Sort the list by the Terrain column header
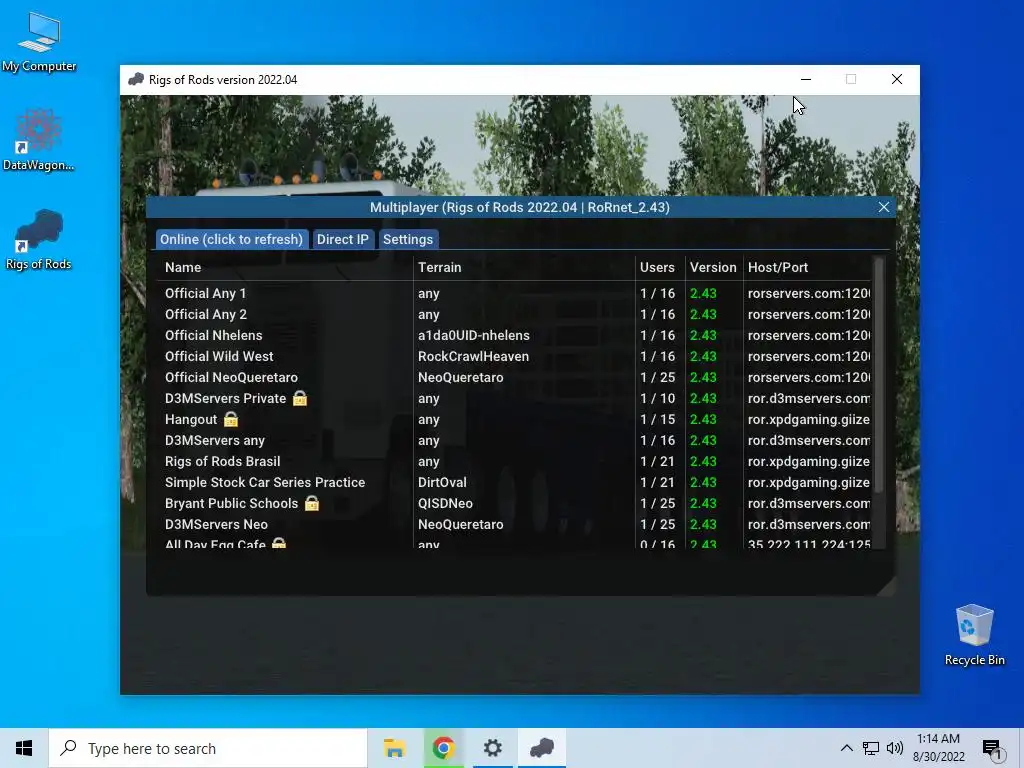The width and height of the screenshot is (1024, 768). click(x=440, y=267)
